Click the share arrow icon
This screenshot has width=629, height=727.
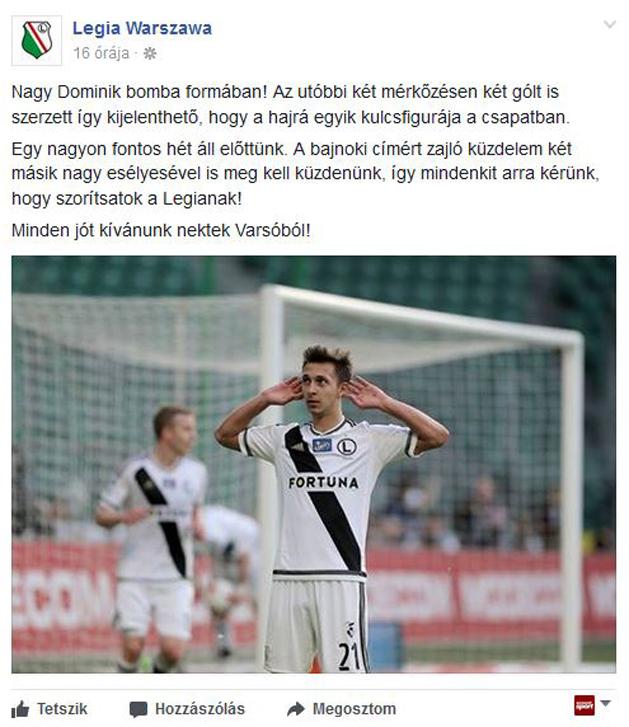[296, 709]
